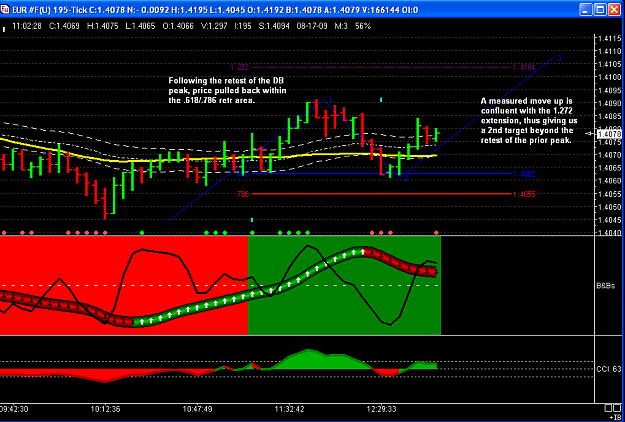
Task: Click the chart application icon in title bar
Action: click(x=4, y=10)
